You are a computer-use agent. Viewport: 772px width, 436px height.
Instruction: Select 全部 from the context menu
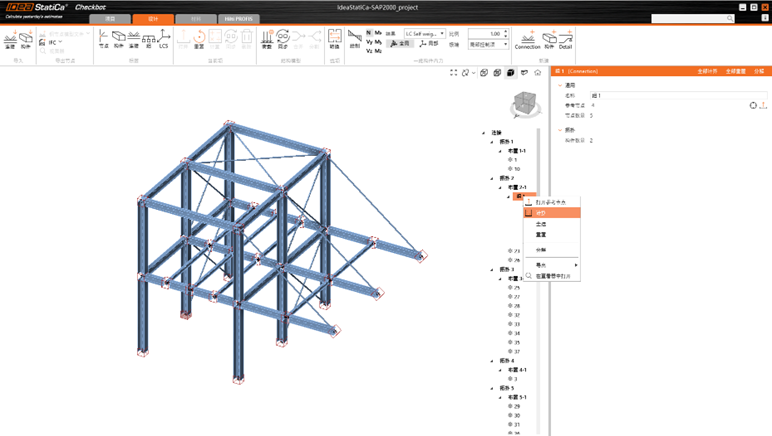click(x=541, y=224)
